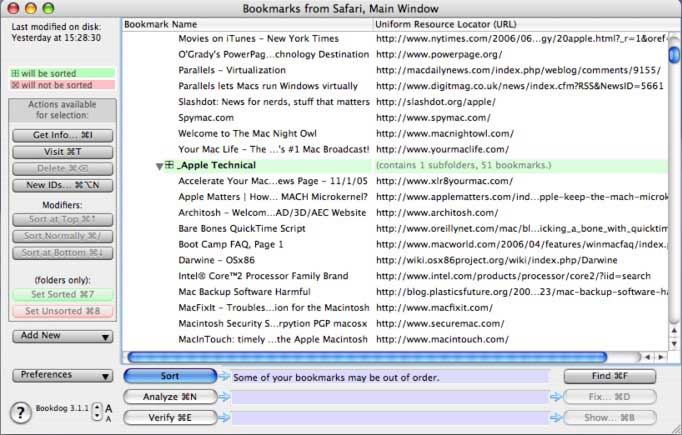This screenshot has height=435, width=682.
Task: Click the Verify button
Action: (x=170, y=418)
